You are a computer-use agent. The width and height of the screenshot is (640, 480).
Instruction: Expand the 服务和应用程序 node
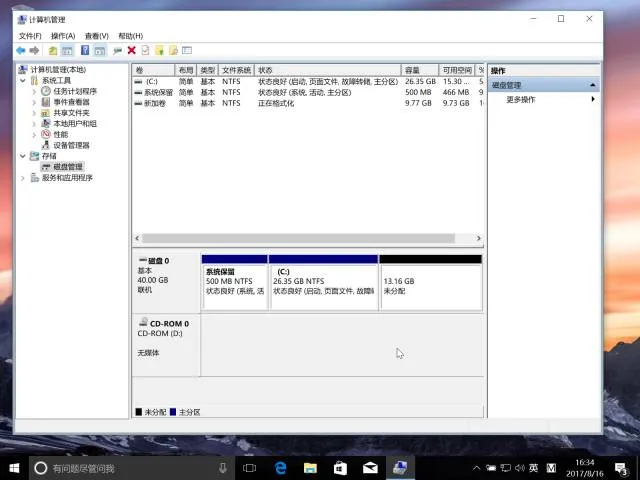click(23, 178)
